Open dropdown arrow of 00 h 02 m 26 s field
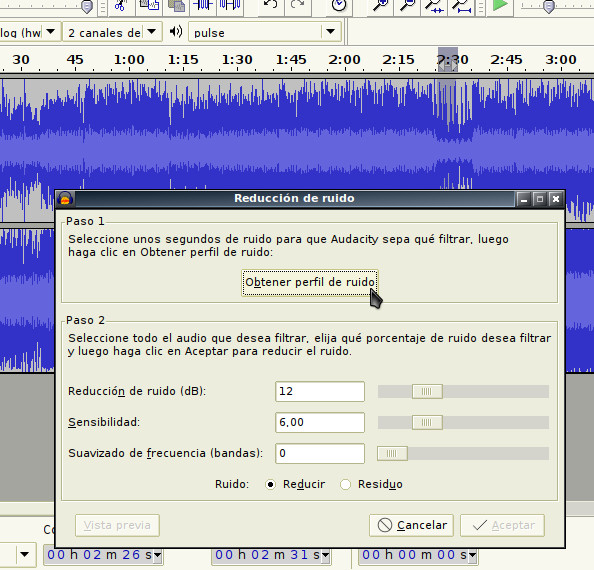The image size is (594, 570). (158, 555)
